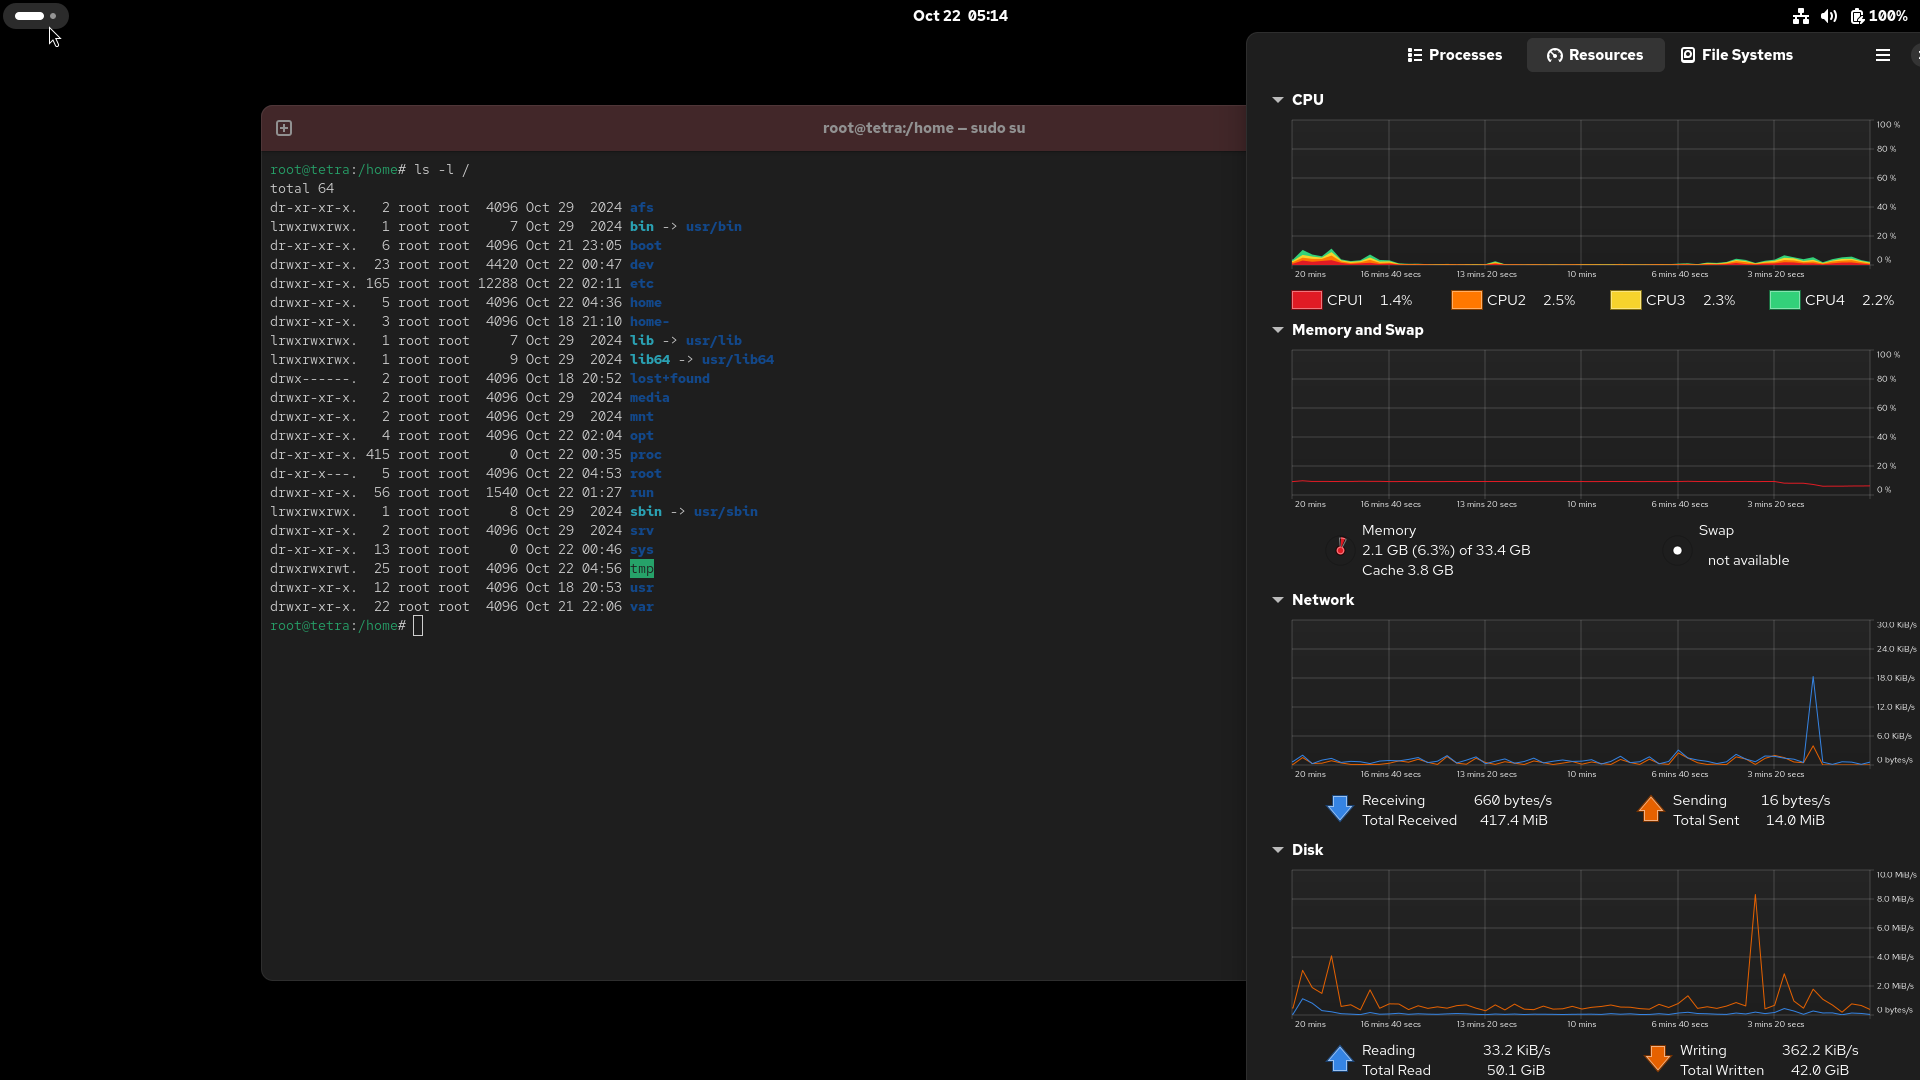Open the Oct 22 clock calendar menu
This screenshot has width=1920, height=1080.
pos(959,16)
